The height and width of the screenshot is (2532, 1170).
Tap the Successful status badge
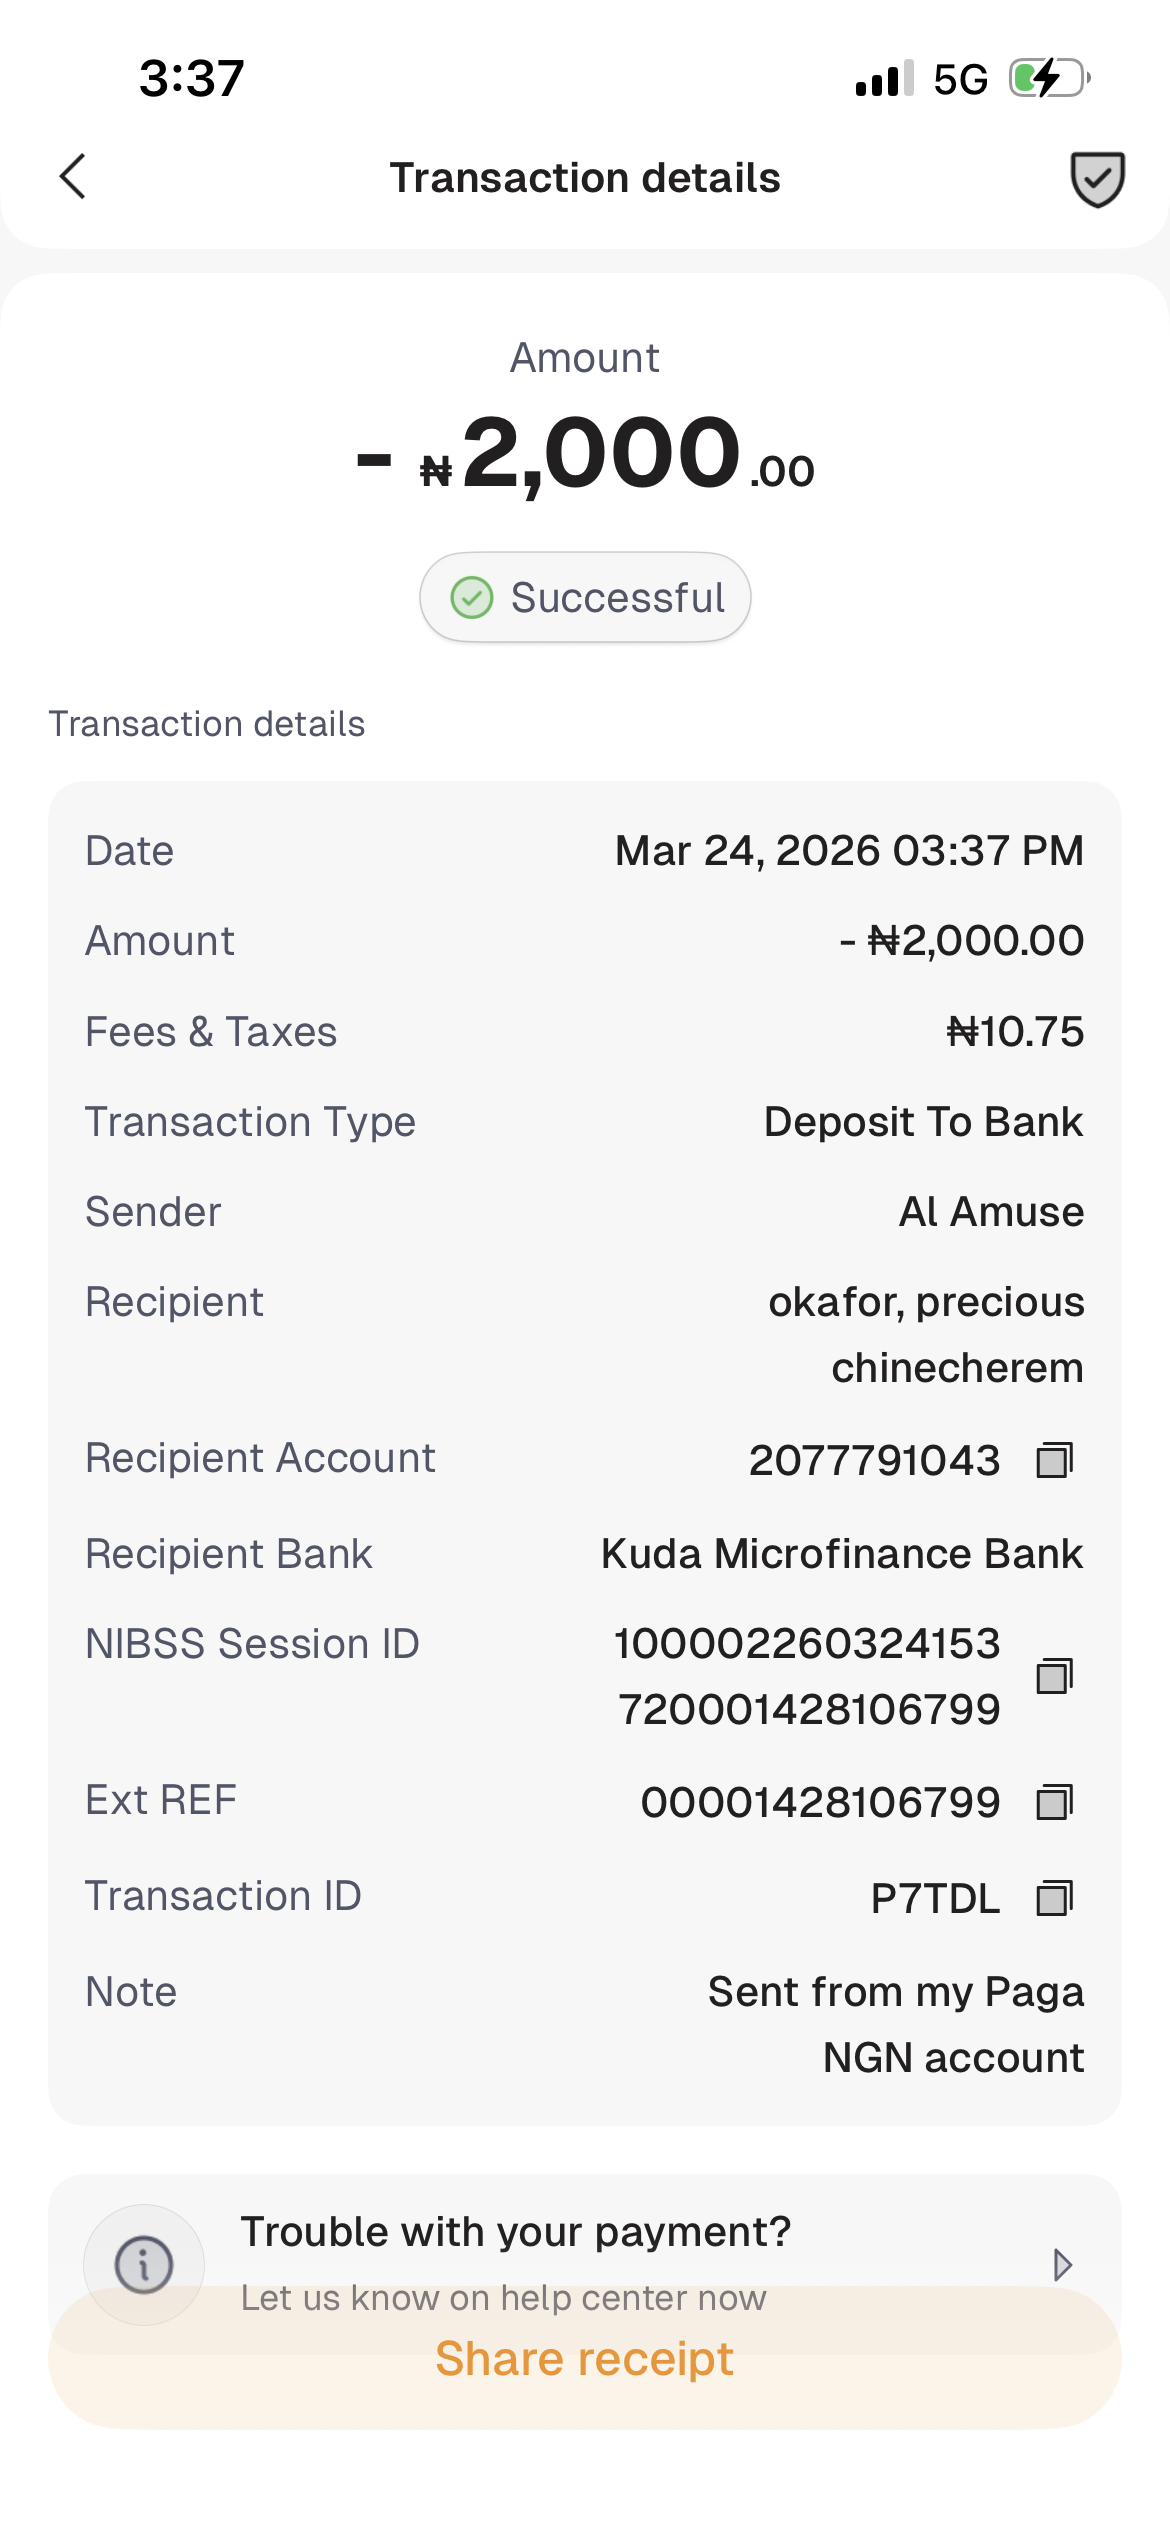585,598
